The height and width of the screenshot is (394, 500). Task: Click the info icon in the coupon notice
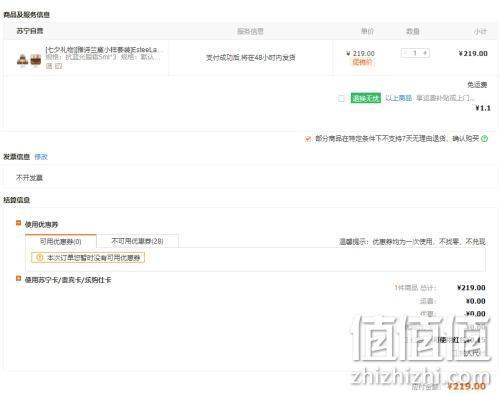coord(40,258)
